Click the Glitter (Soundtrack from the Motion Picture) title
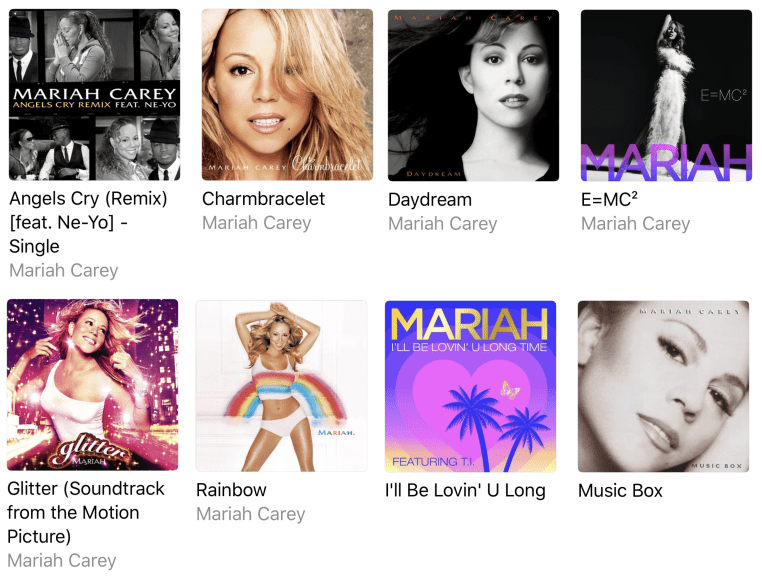The width and height of the screenshot is (762, 585). pos(86,513)
